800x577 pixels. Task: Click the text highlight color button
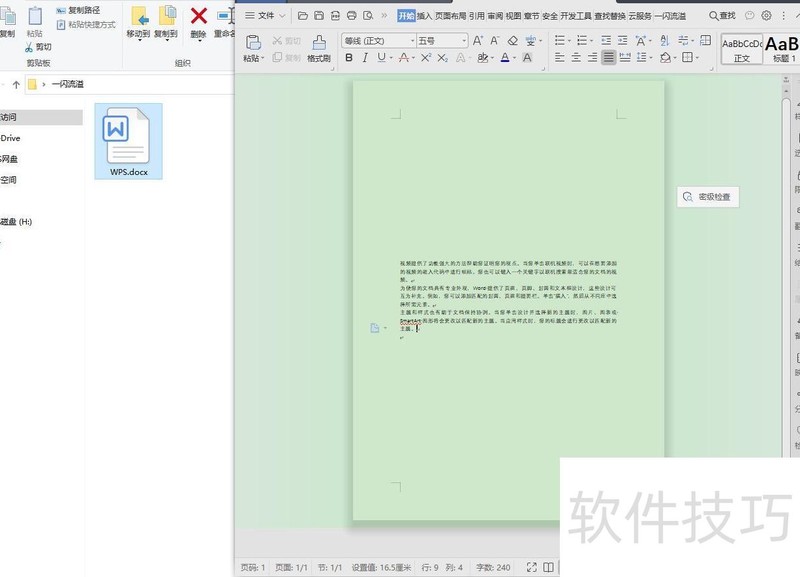click(x=482, y=58)
